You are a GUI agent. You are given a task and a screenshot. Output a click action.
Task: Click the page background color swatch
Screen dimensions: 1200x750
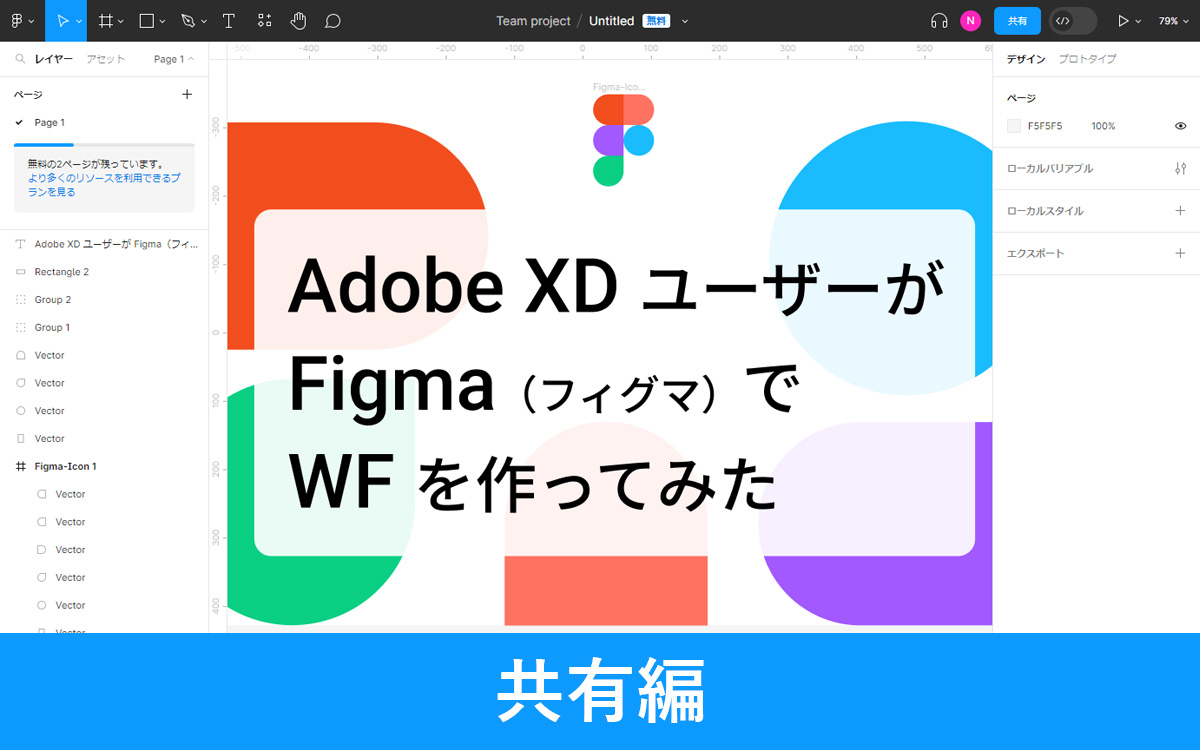1014,126
